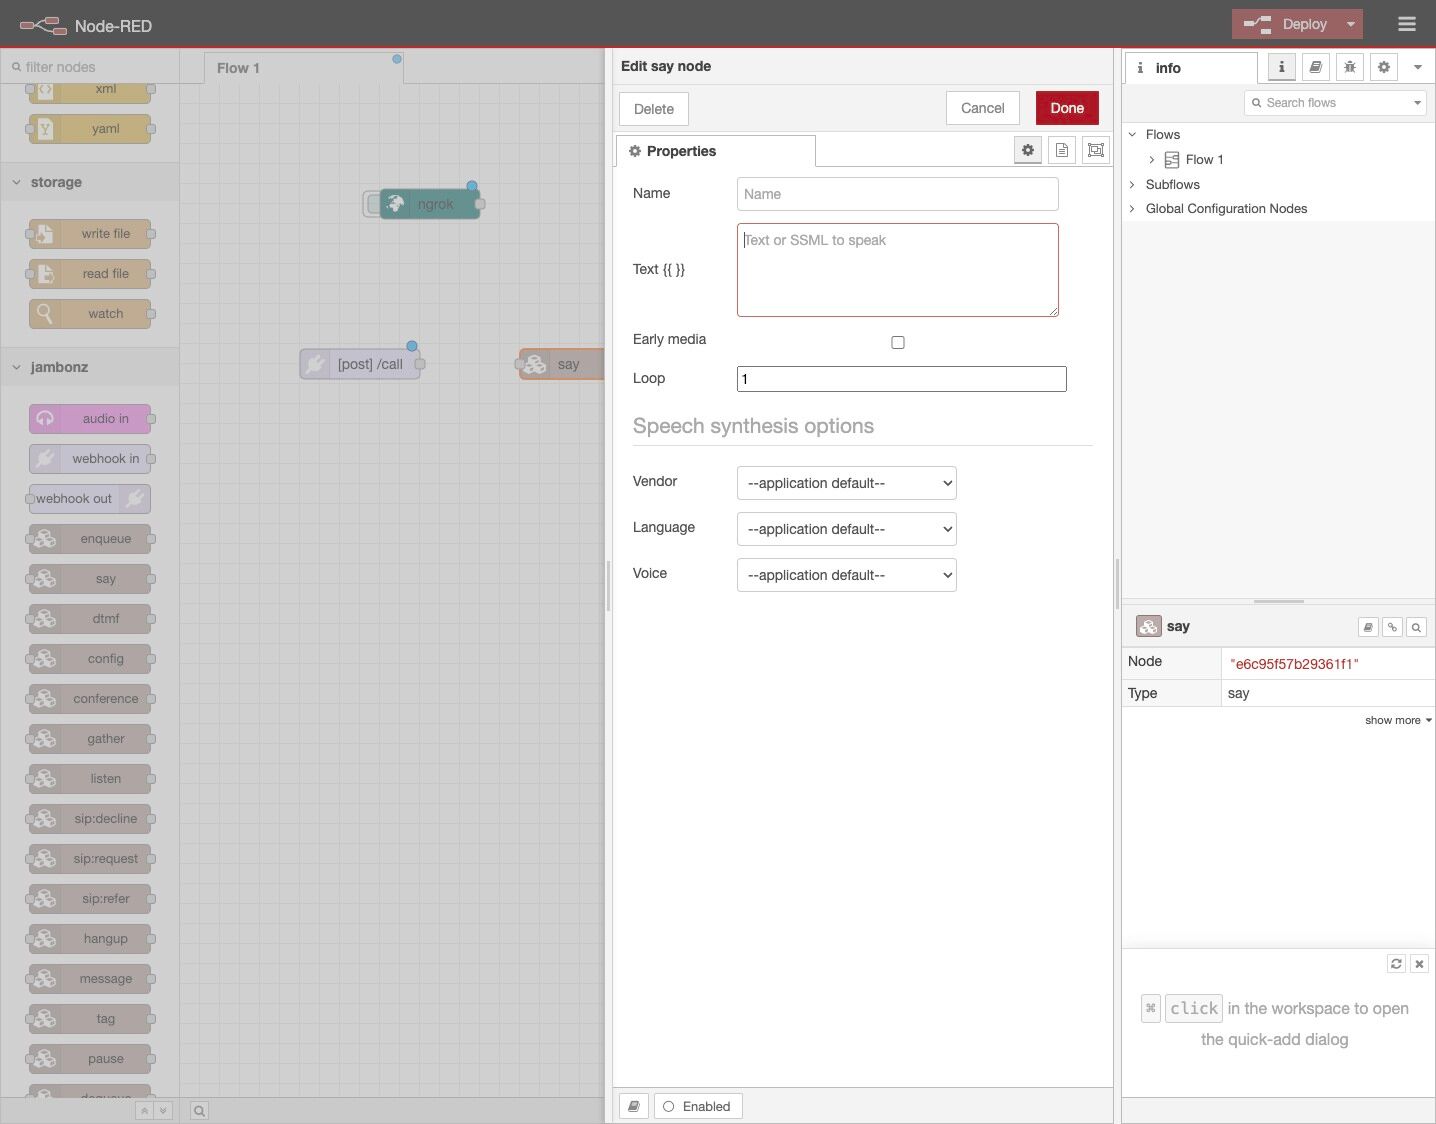Viewport: 1436px width, 1124px height.
Task: Switch to the node Description editor icon
Action: coord(1062,150)
